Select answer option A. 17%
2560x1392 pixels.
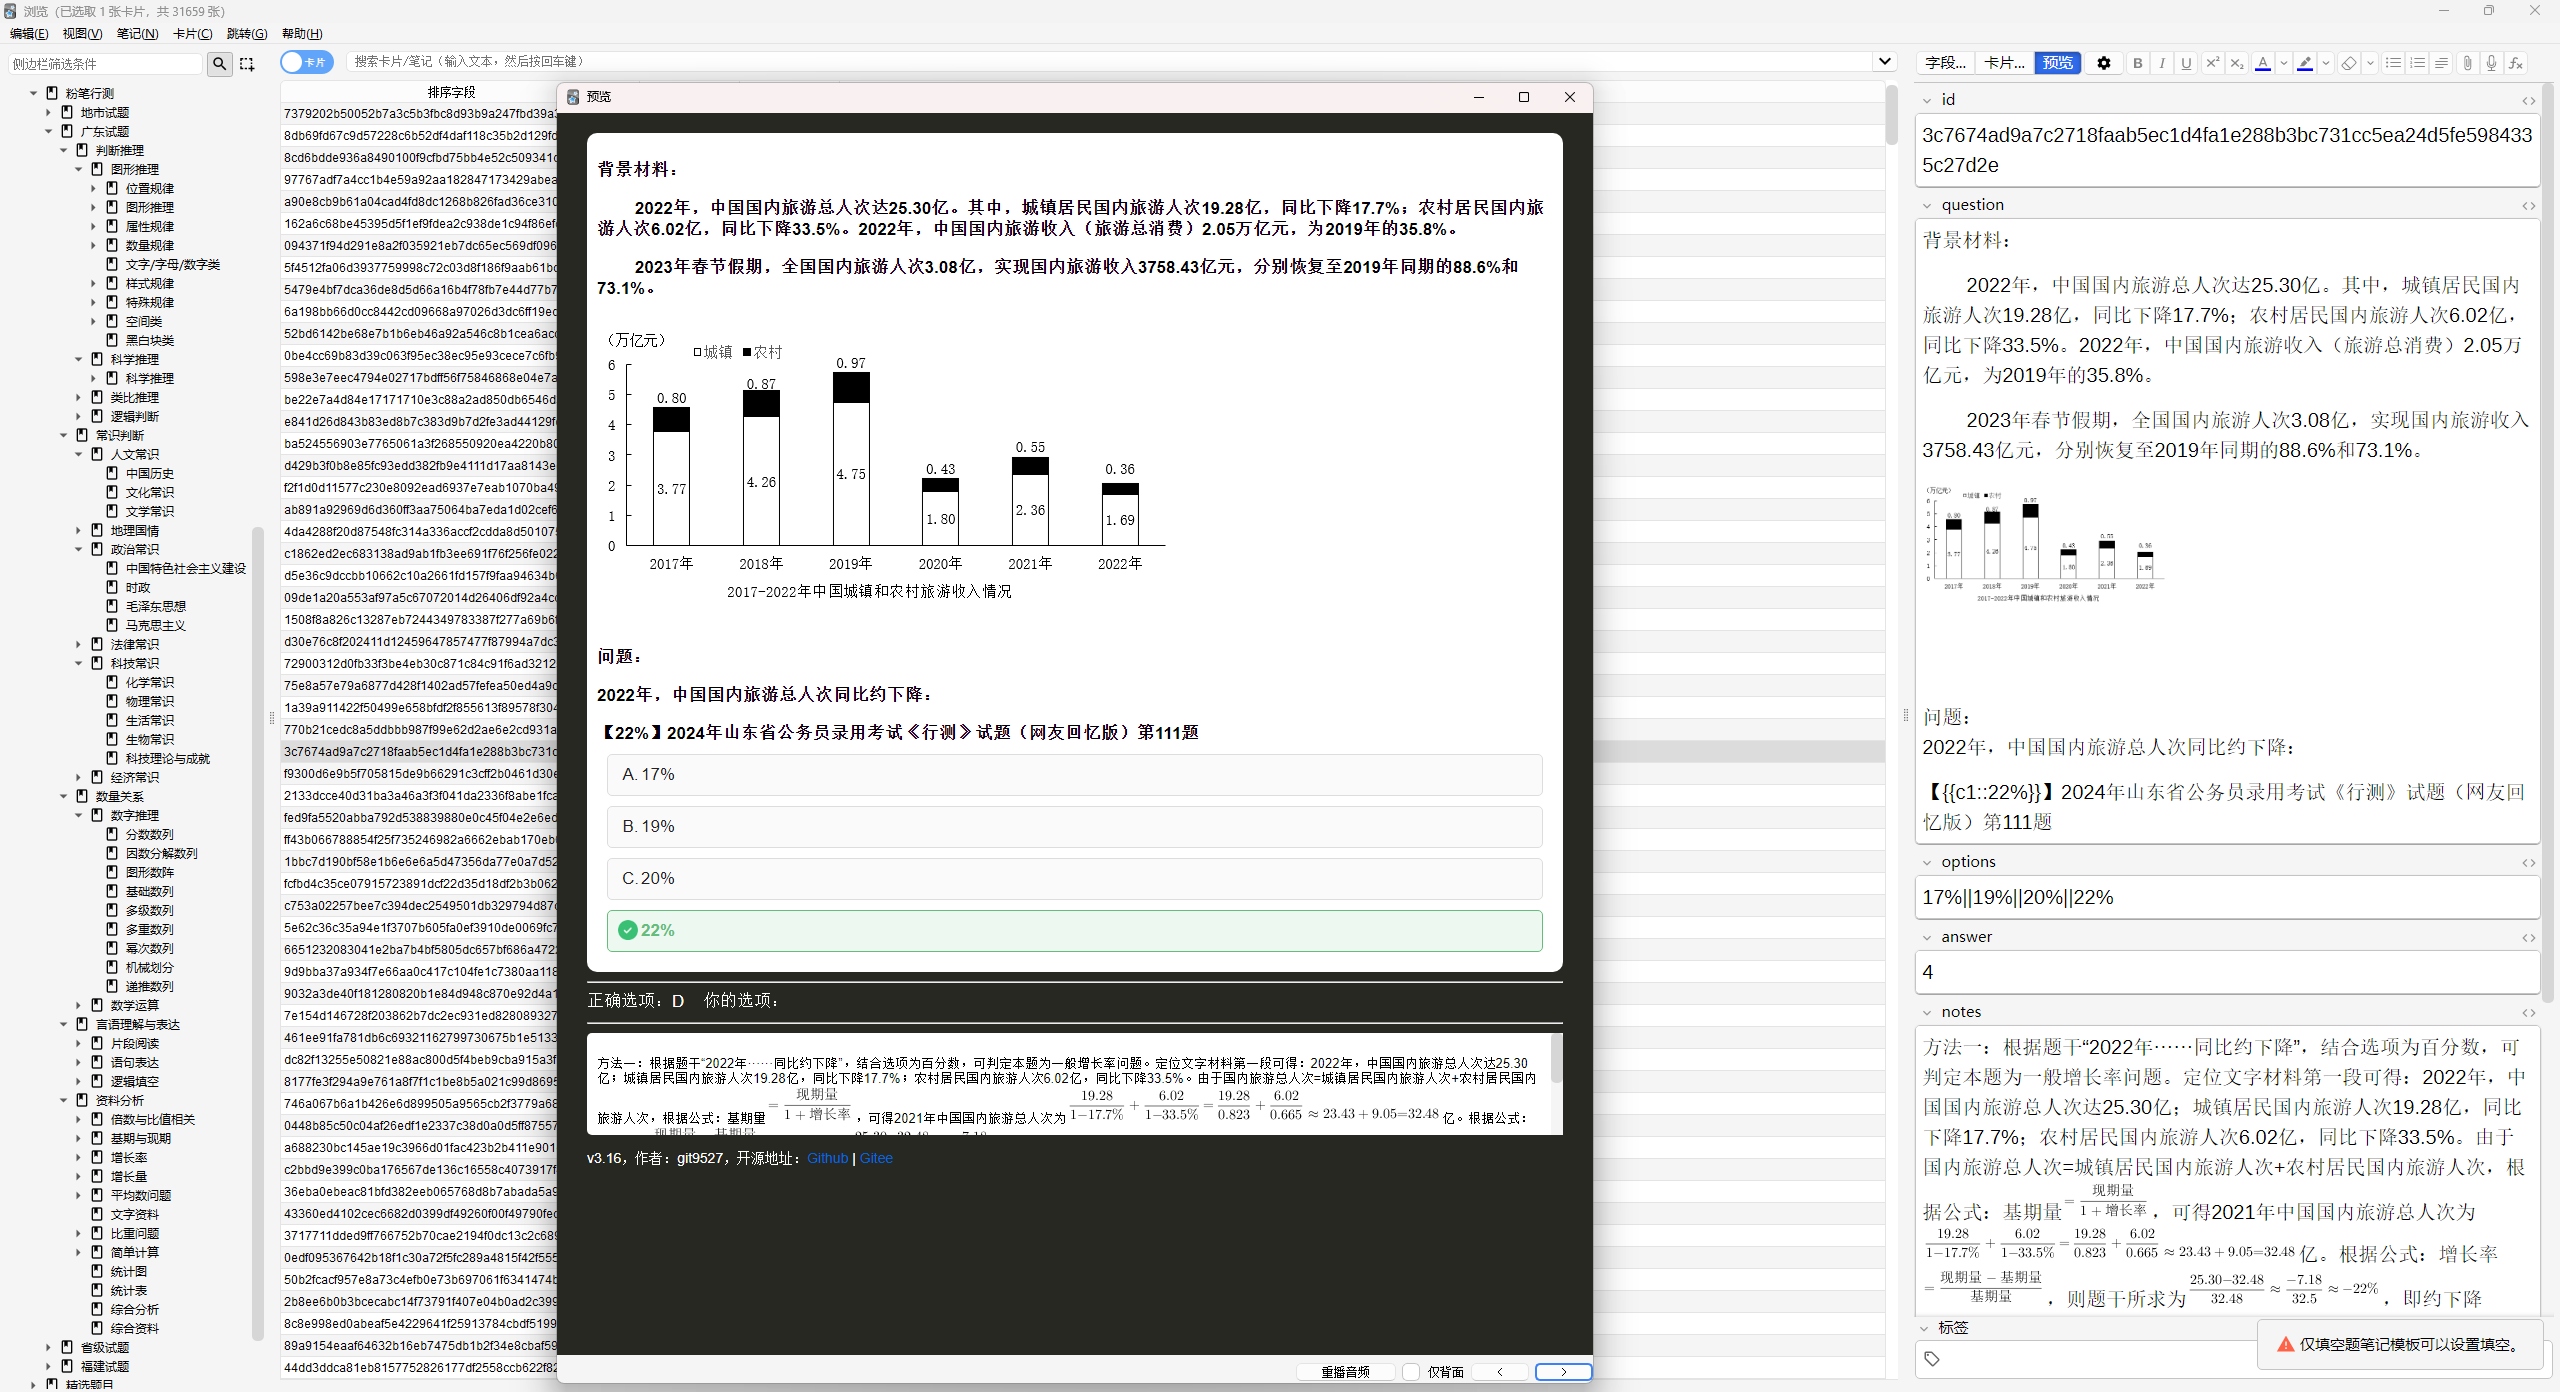click(1074, 775)
